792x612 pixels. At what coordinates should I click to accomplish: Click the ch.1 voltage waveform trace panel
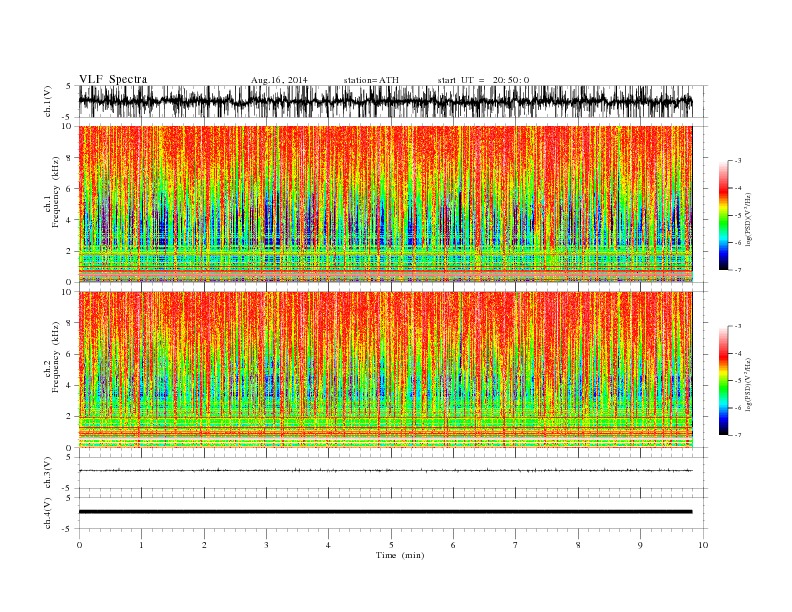click(392, 101)
